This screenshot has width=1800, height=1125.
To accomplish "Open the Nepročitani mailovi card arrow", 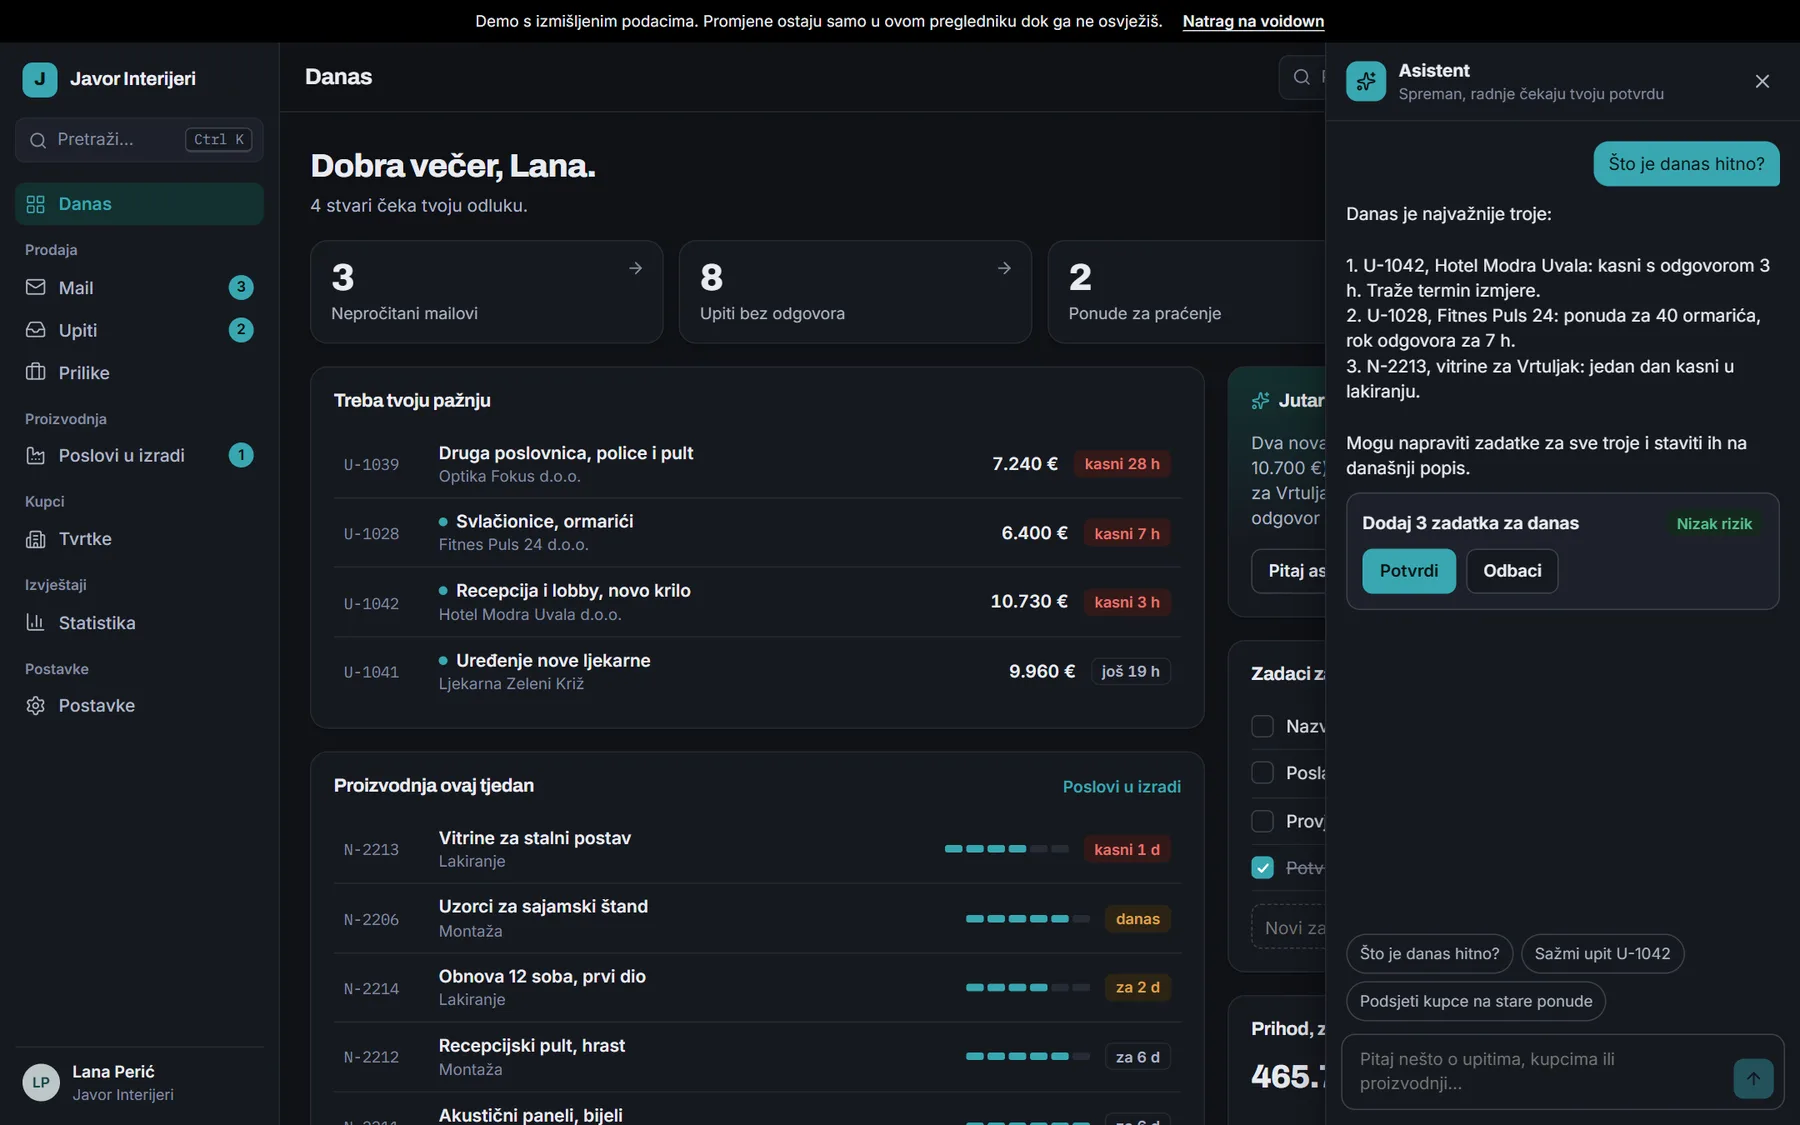I will tap(635, 268).
